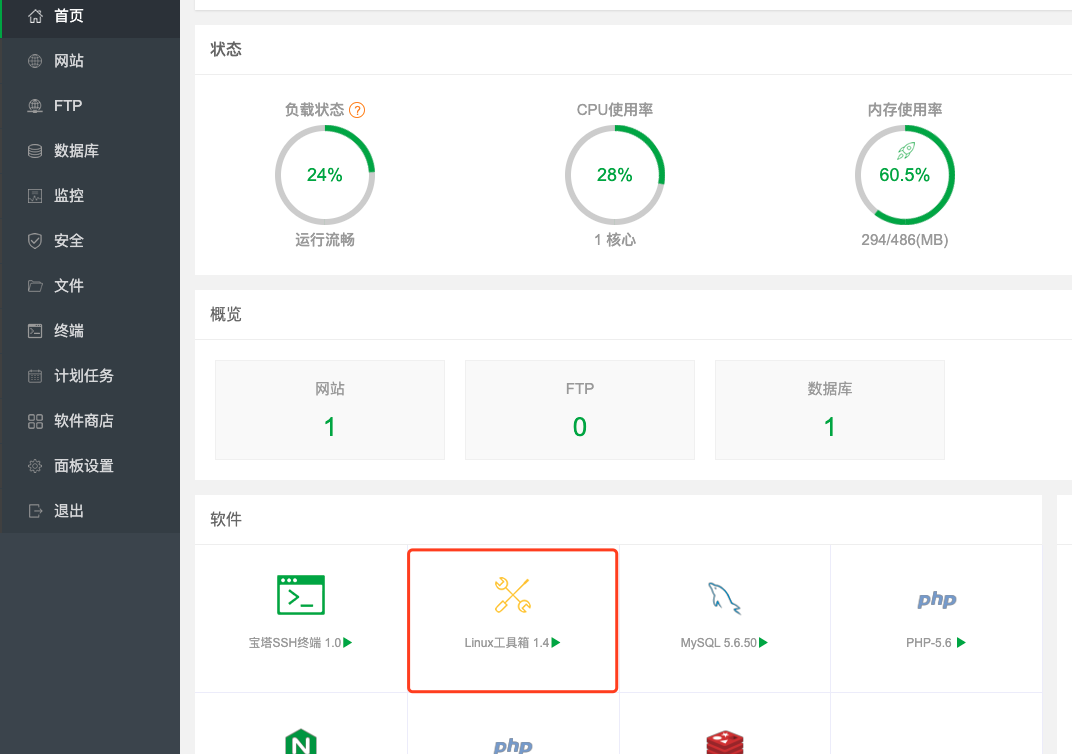This screenshot has height=754, width=1072.
Task: Click the shield icon beside 安全
Action: pos(35,241)
